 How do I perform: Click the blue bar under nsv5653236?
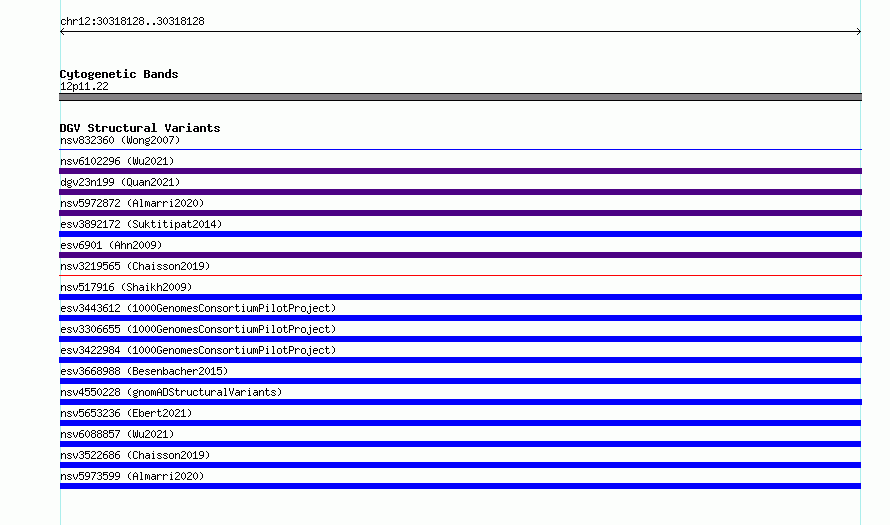tap(460, 423)
